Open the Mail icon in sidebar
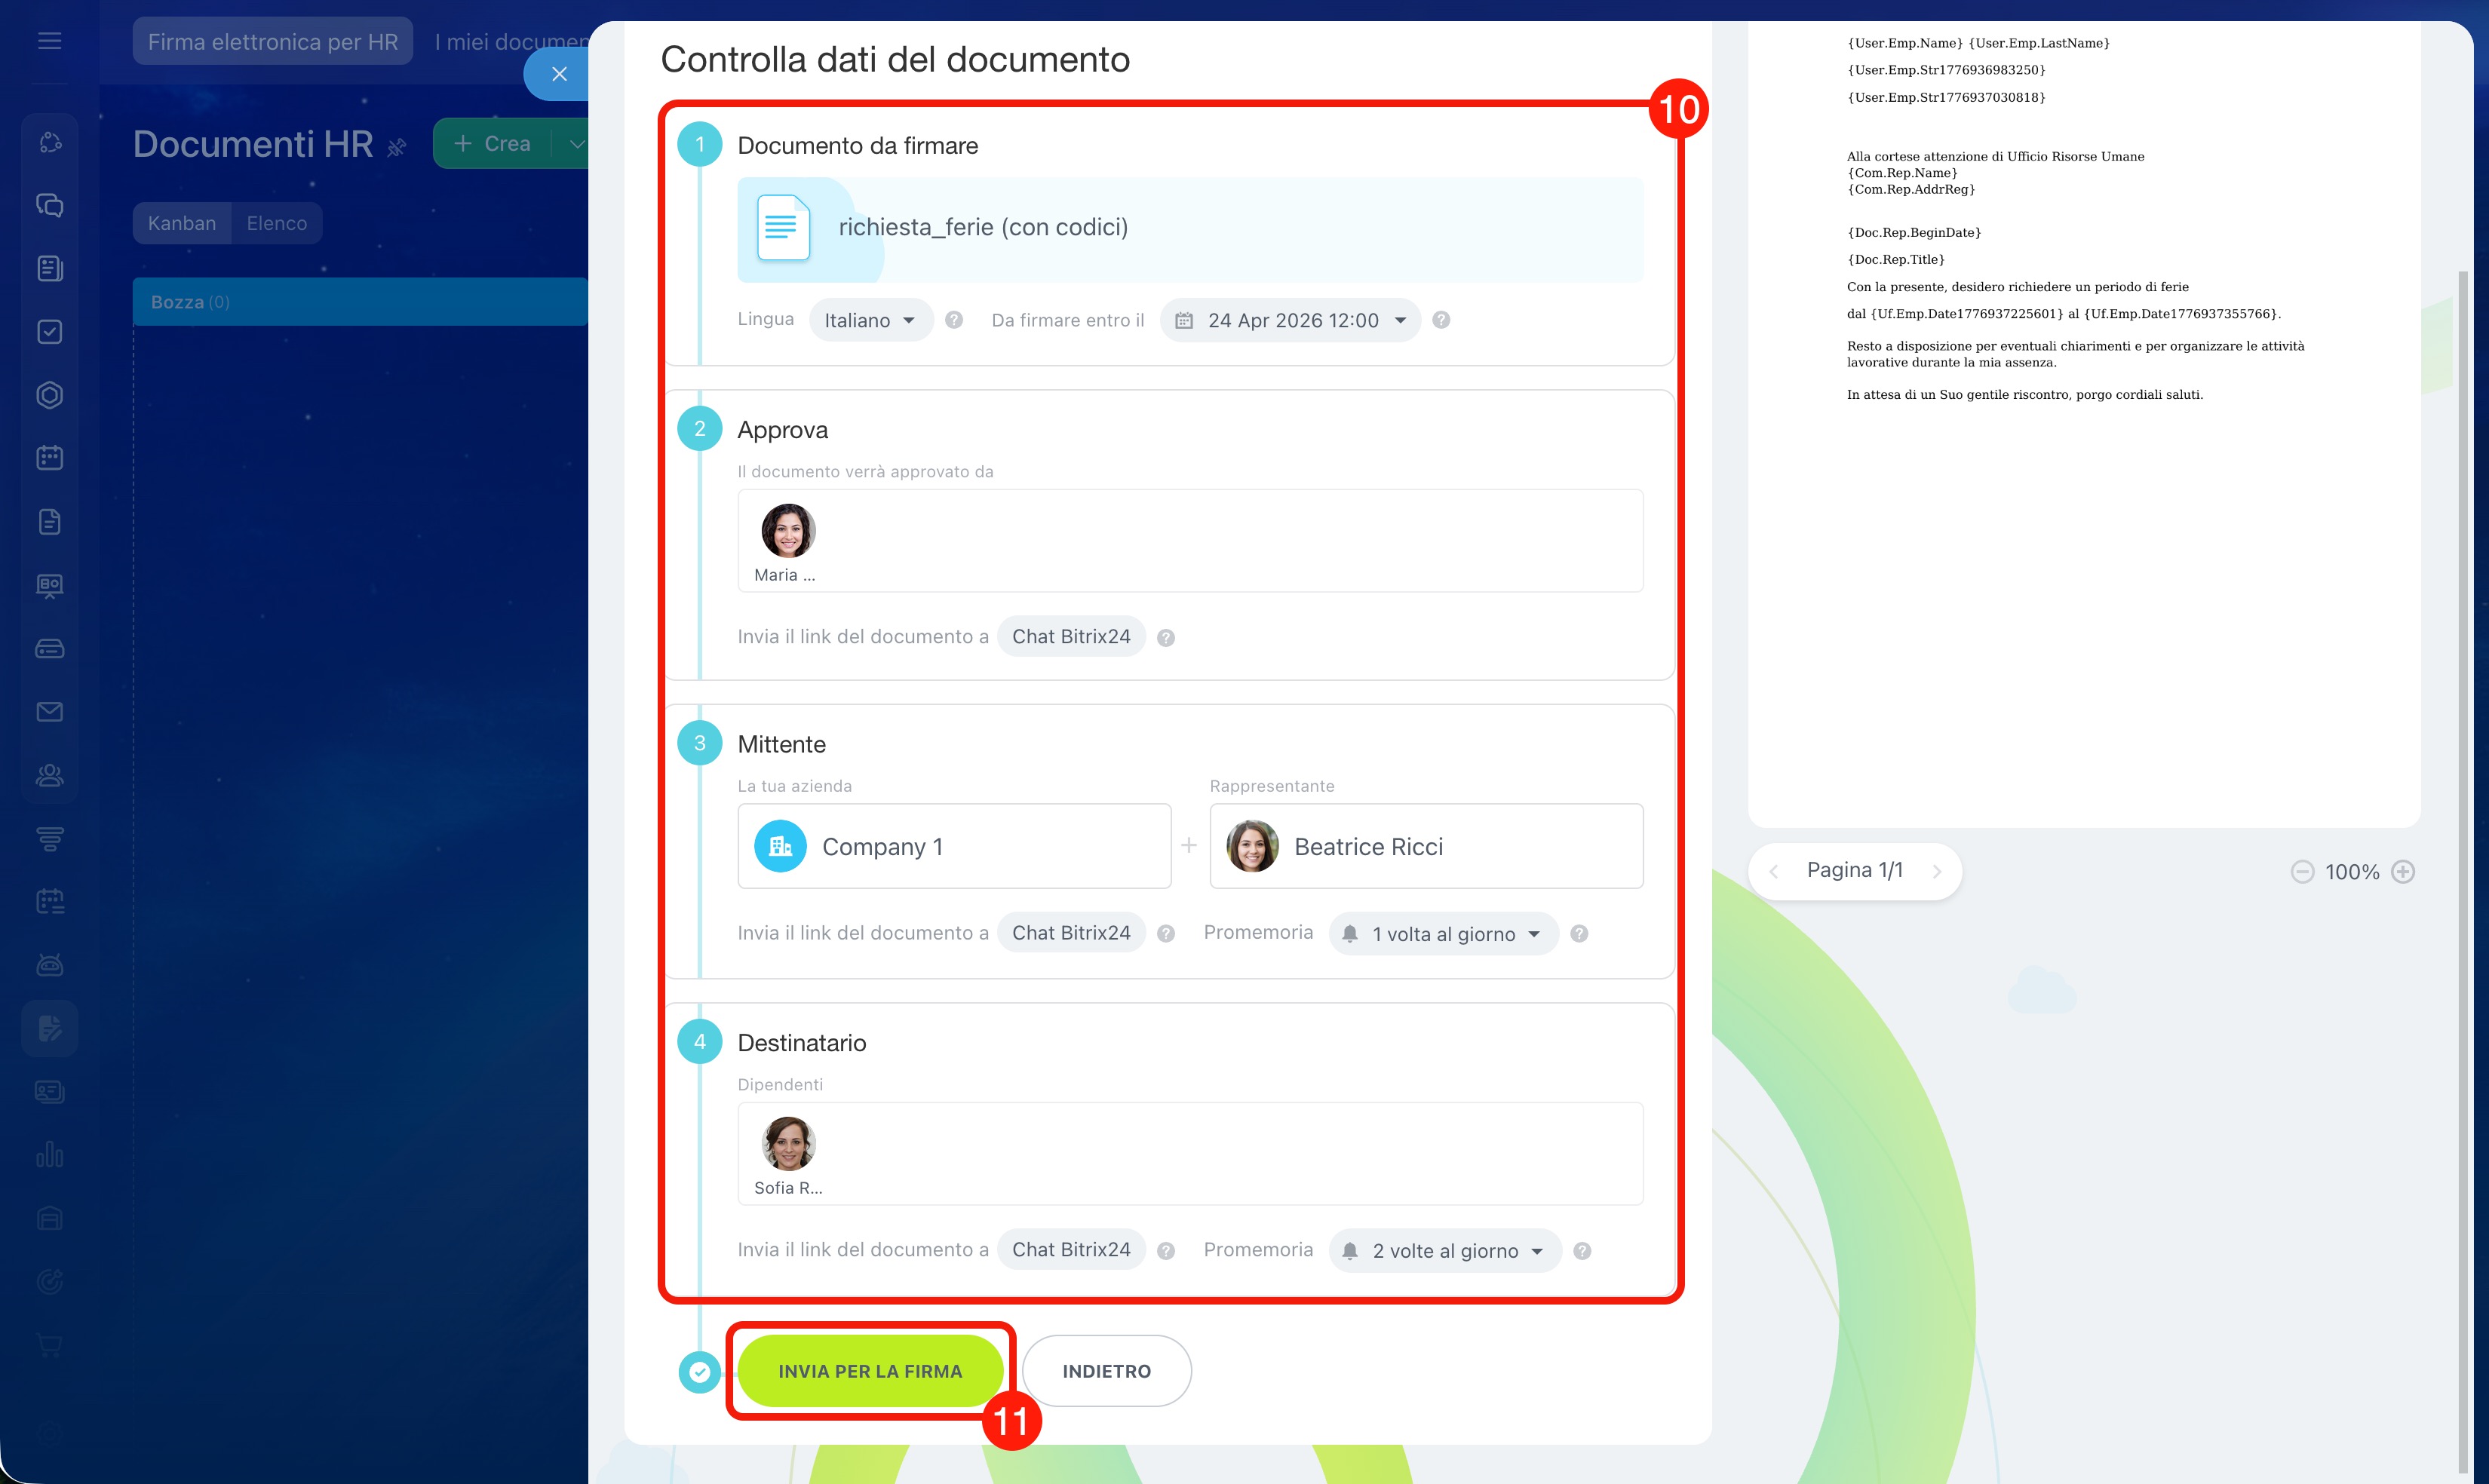The width and height of the screenshot is (2489, 1484). click(x=49, y=712)
